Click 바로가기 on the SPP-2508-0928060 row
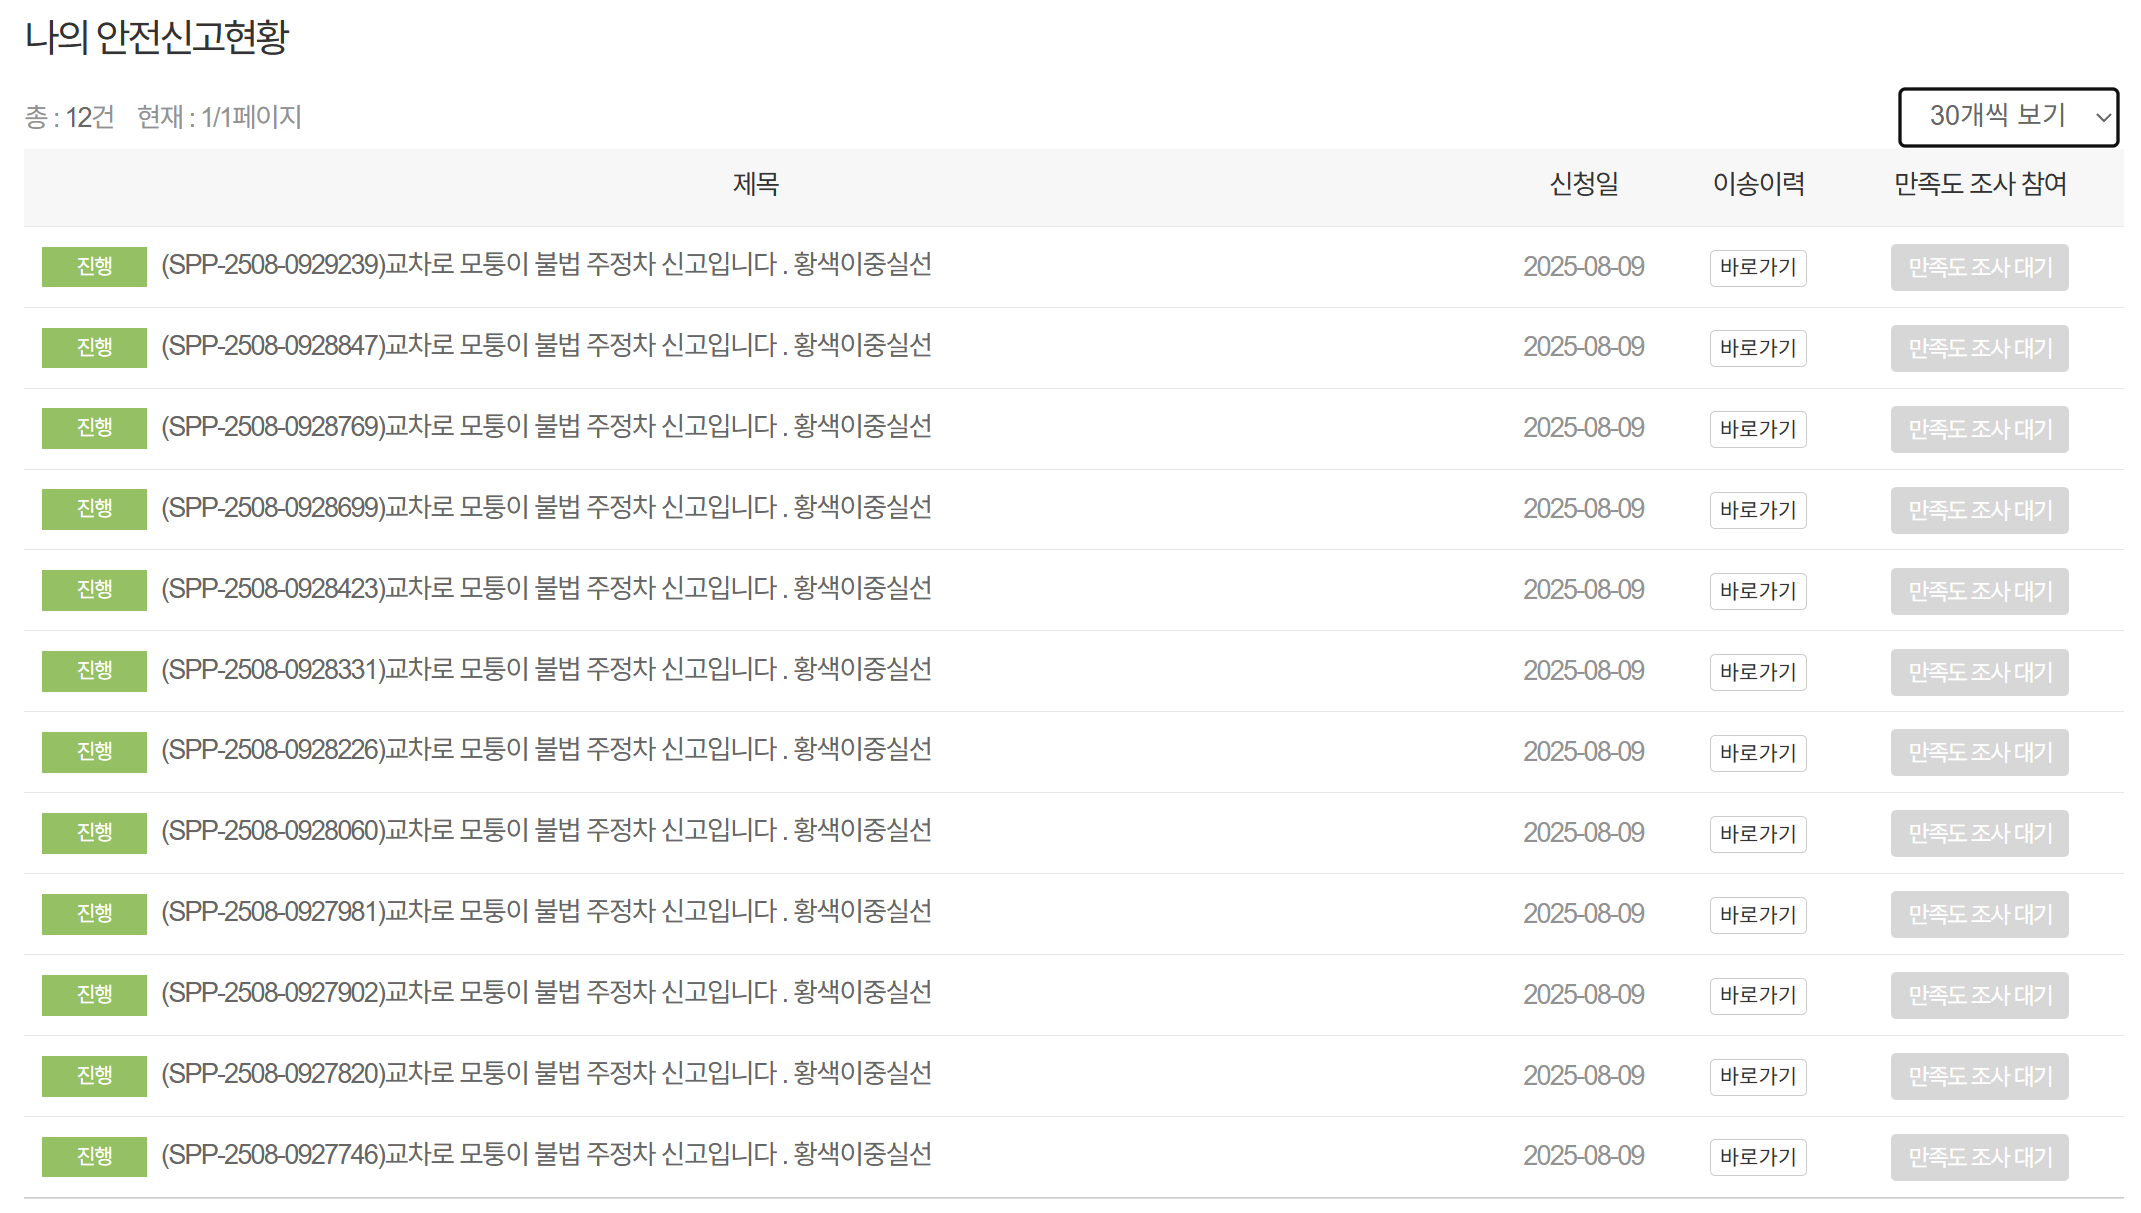 point(1757,834)
